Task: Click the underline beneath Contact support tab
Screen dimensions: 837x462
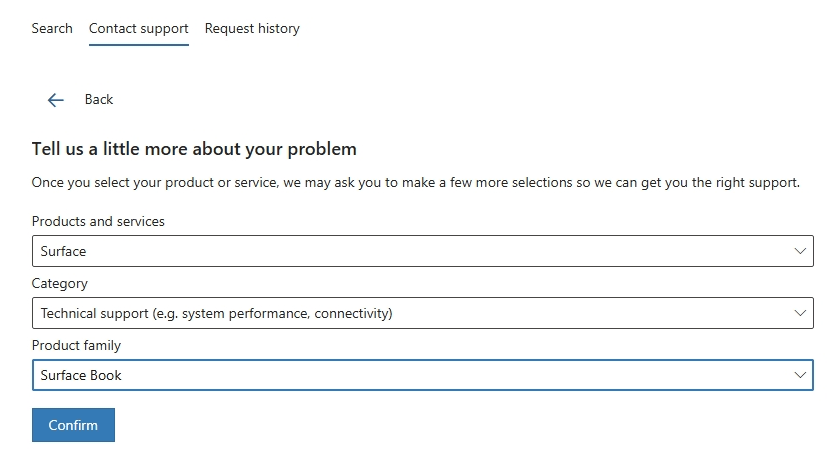Action: (139, 45)
